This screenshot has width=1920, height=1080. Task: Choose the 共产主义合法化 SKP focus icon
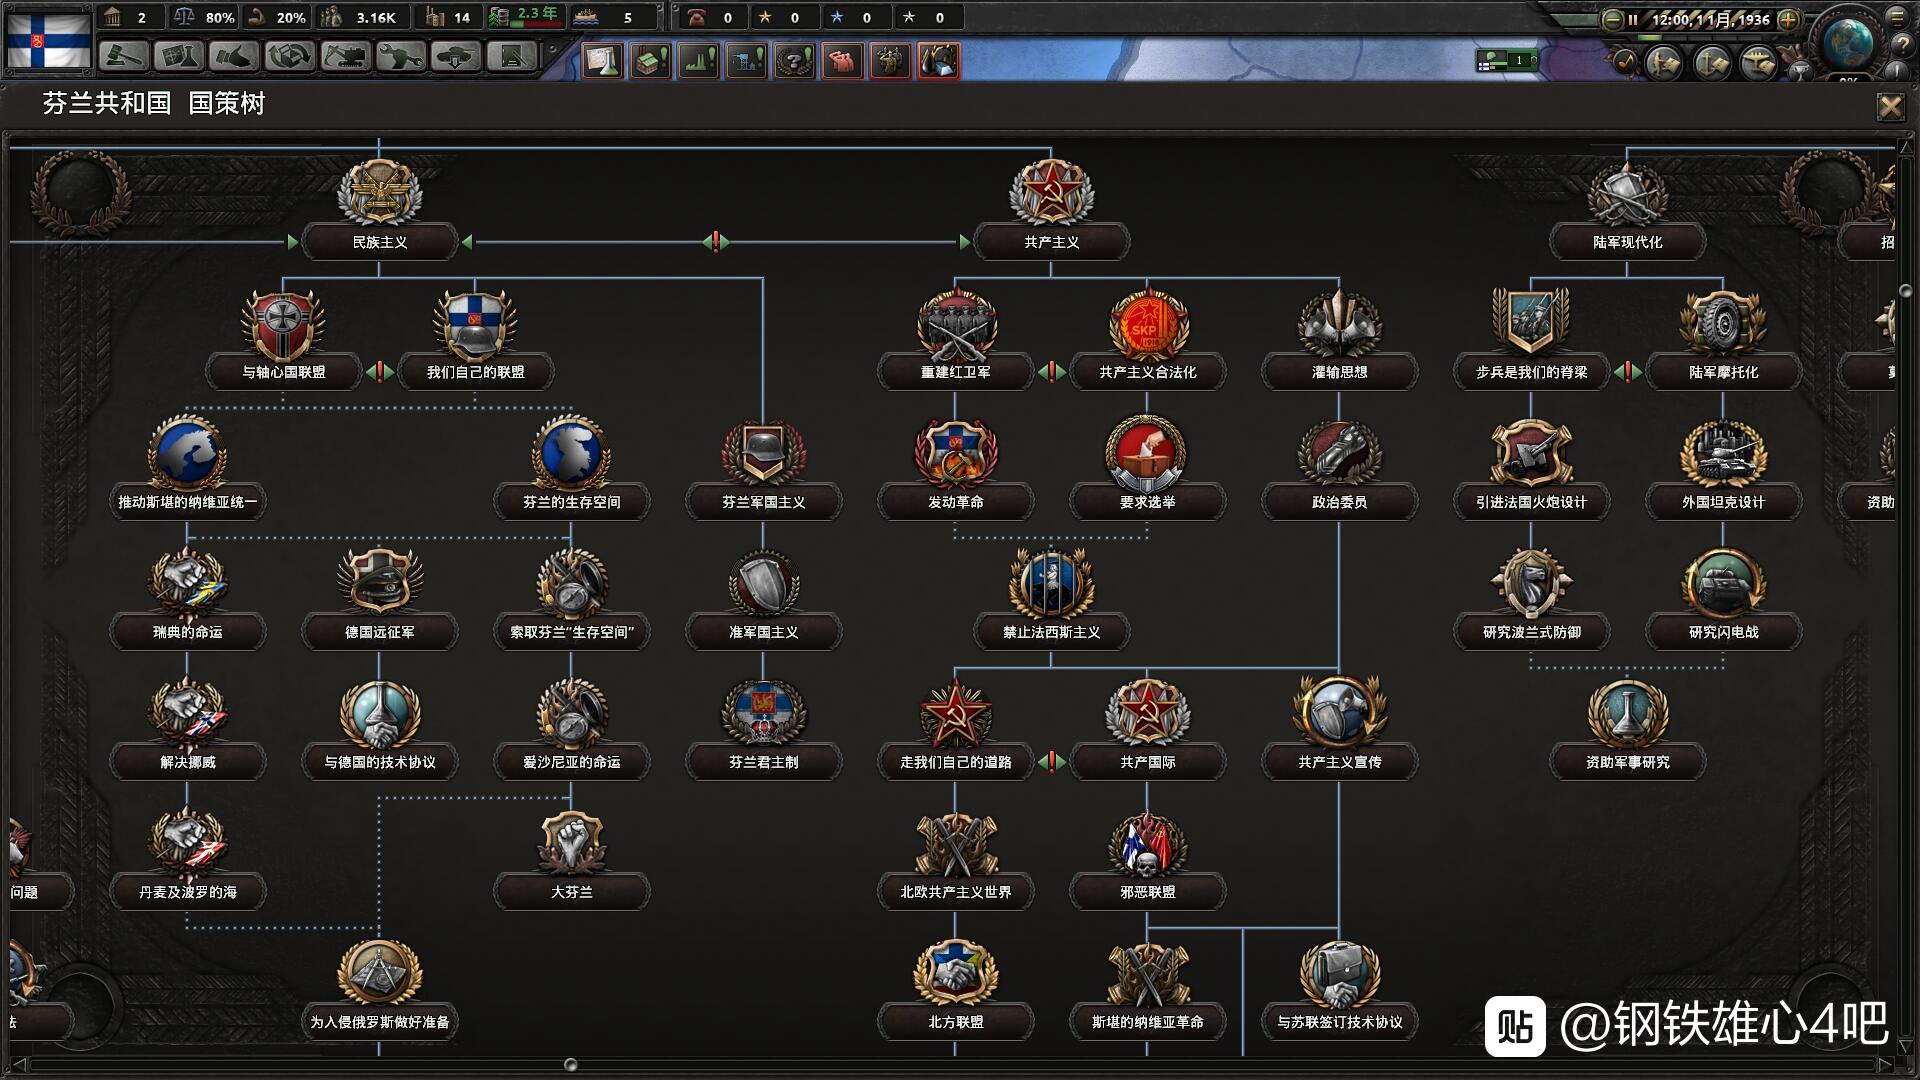1147,324
